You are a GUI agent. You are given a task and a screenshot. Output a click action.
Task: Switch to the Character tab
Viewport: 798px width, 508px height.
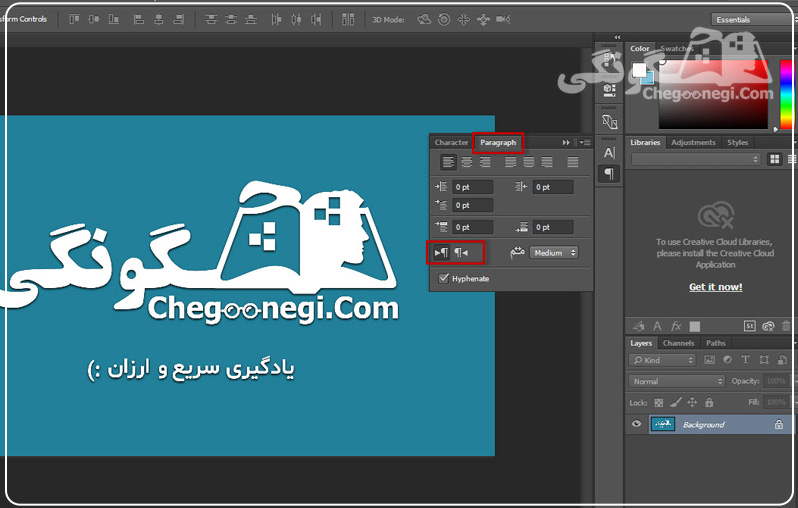click(x=451, y=143)
